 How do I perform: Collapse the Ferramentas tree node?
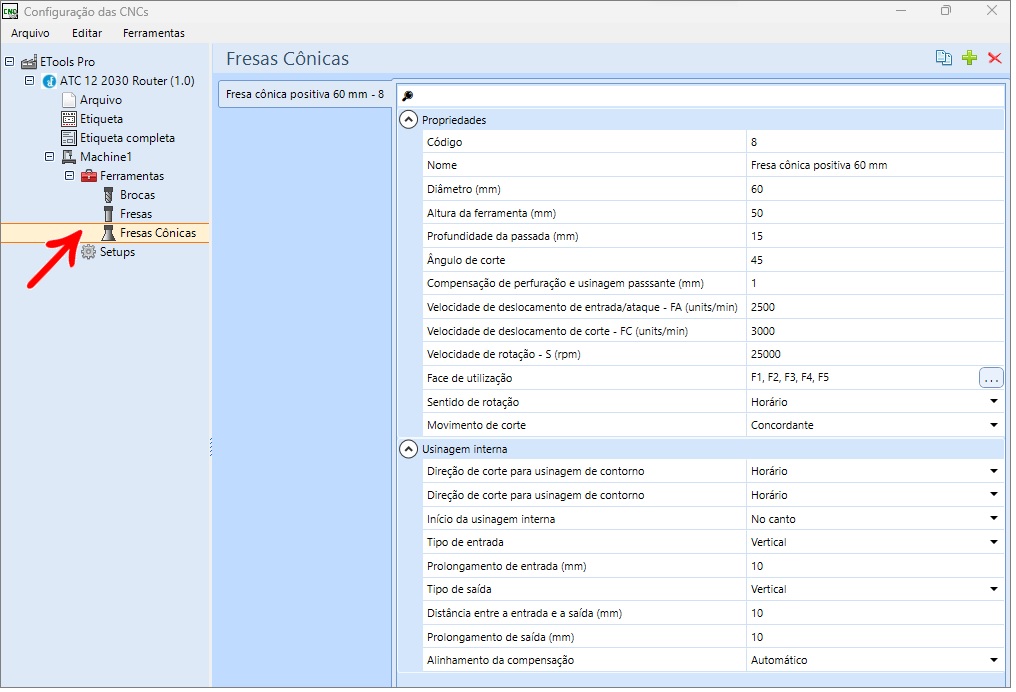69,176
